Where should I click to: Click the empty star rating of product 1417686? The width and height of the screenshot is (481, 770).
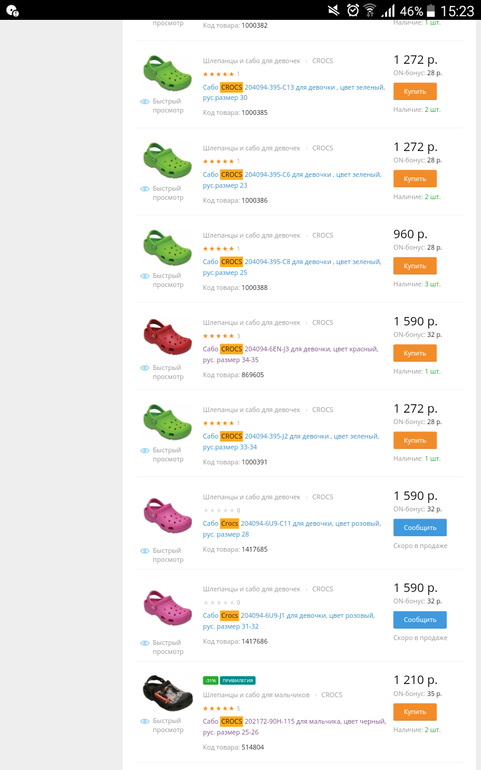(x=219, y=603)
